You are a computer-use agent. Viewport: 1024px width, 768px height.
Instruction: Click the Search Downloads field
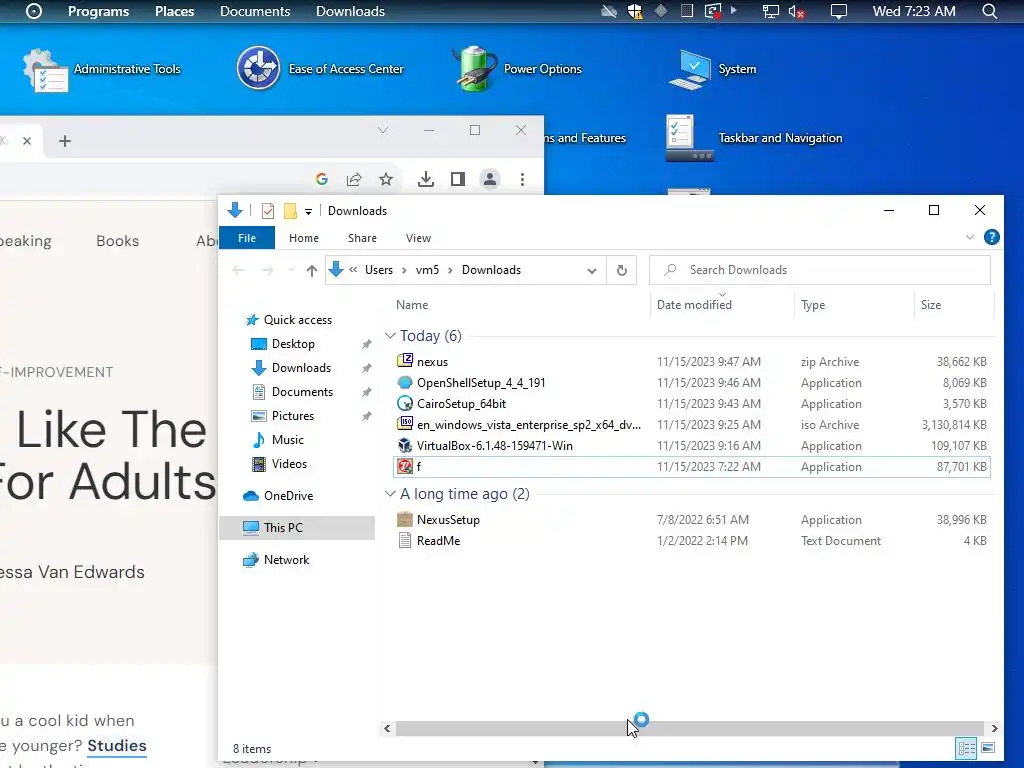click(x=820, y=270)
